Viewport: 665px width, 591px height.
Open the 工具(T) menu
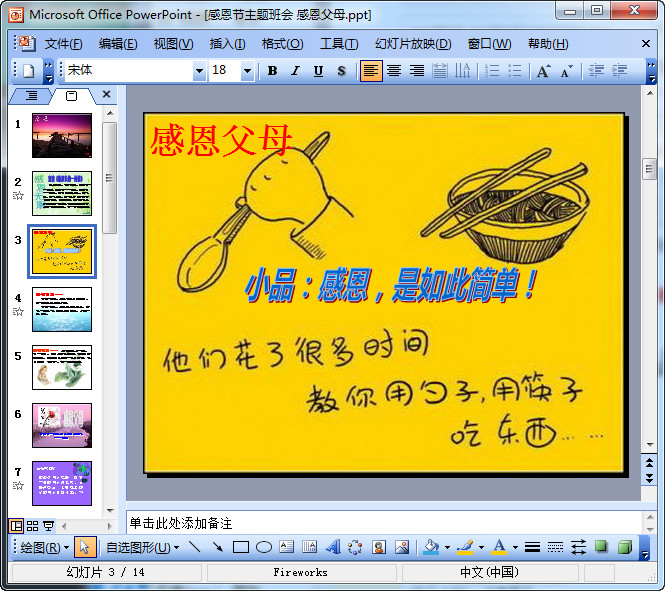(339, 44)
